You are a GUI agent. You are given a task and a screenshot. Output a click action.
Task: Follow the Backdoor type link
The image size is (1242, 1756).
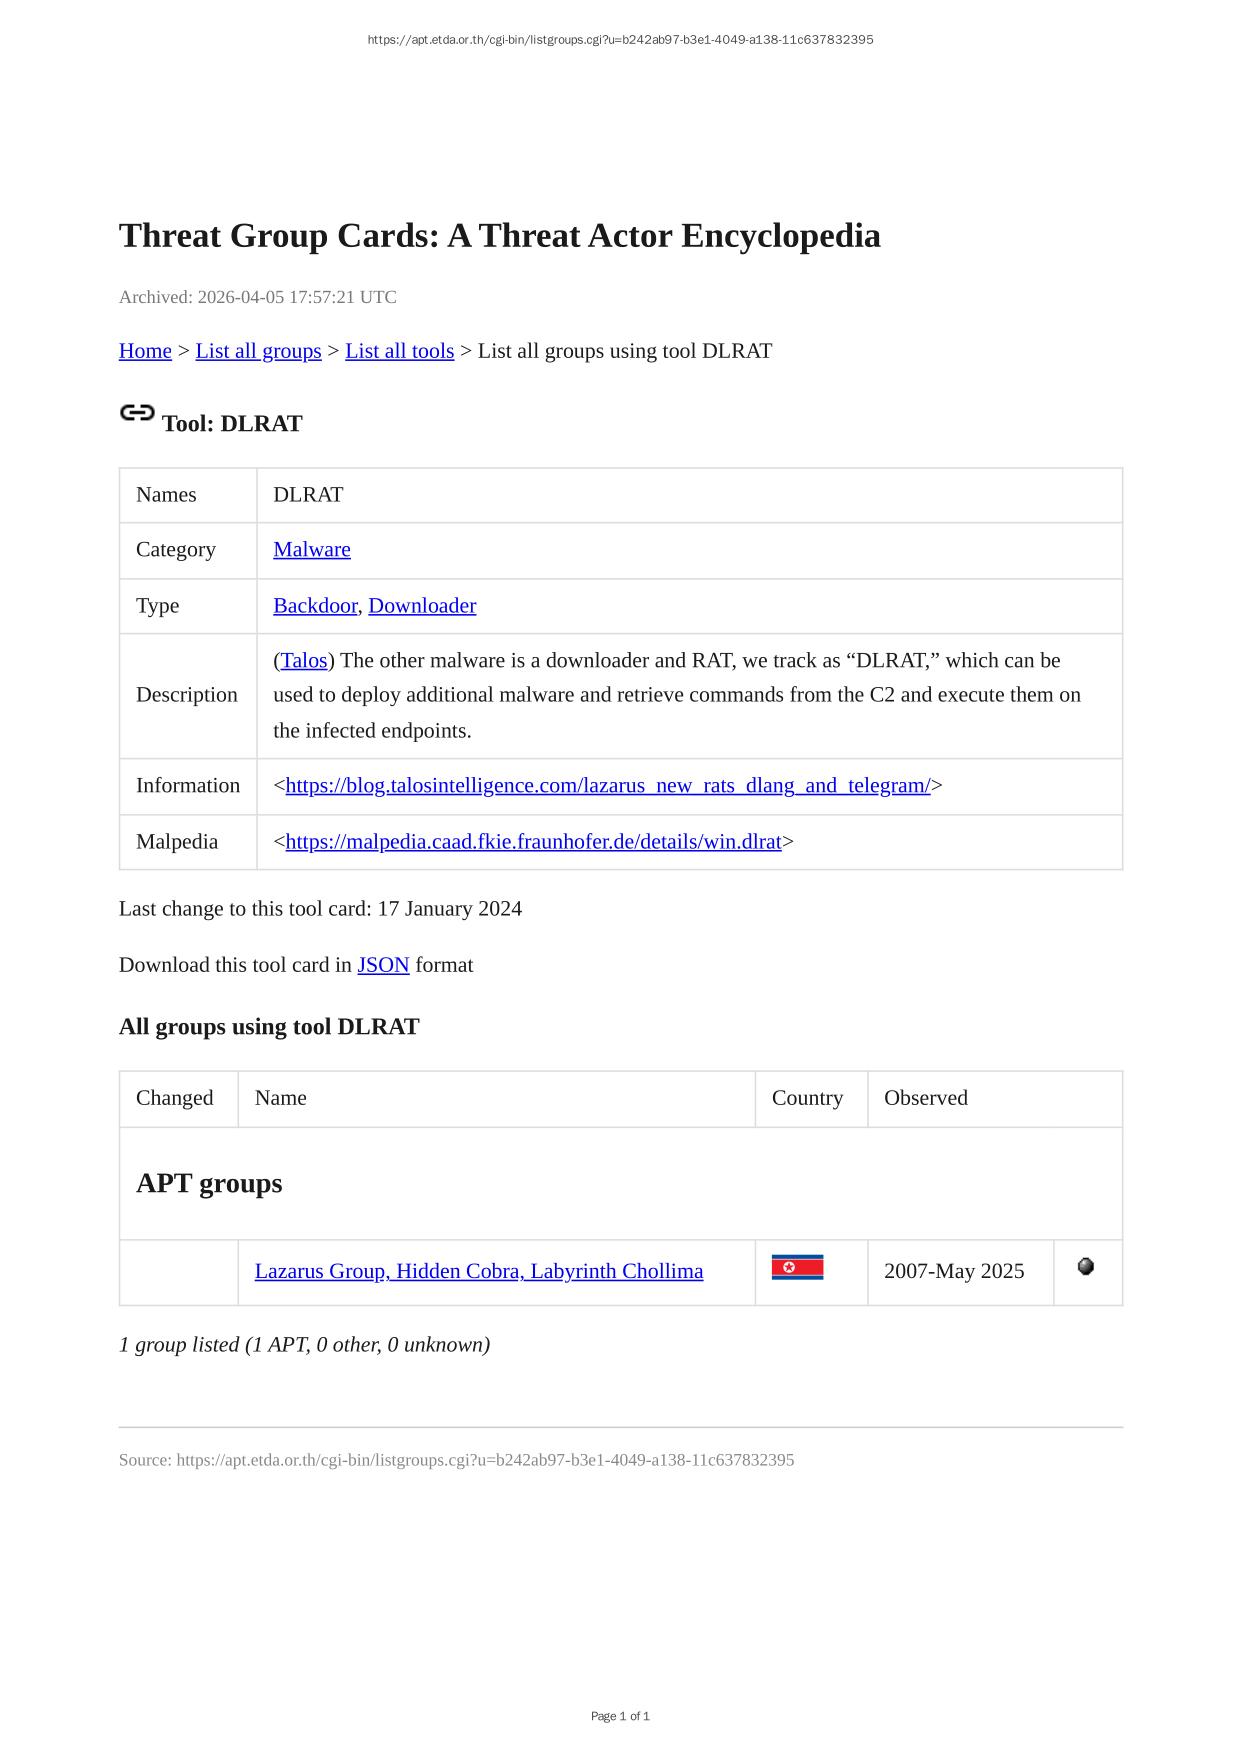(x=315, y=606)
